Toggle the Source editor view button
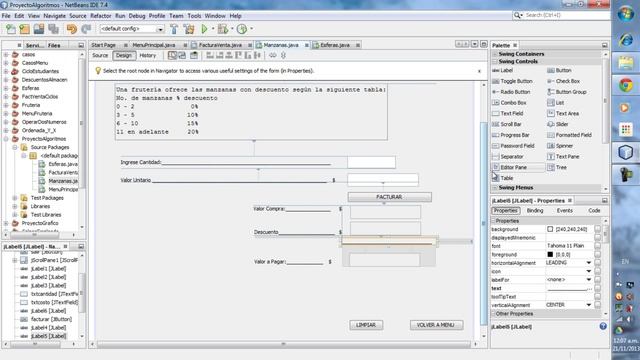640x360 pixels. 100,56
